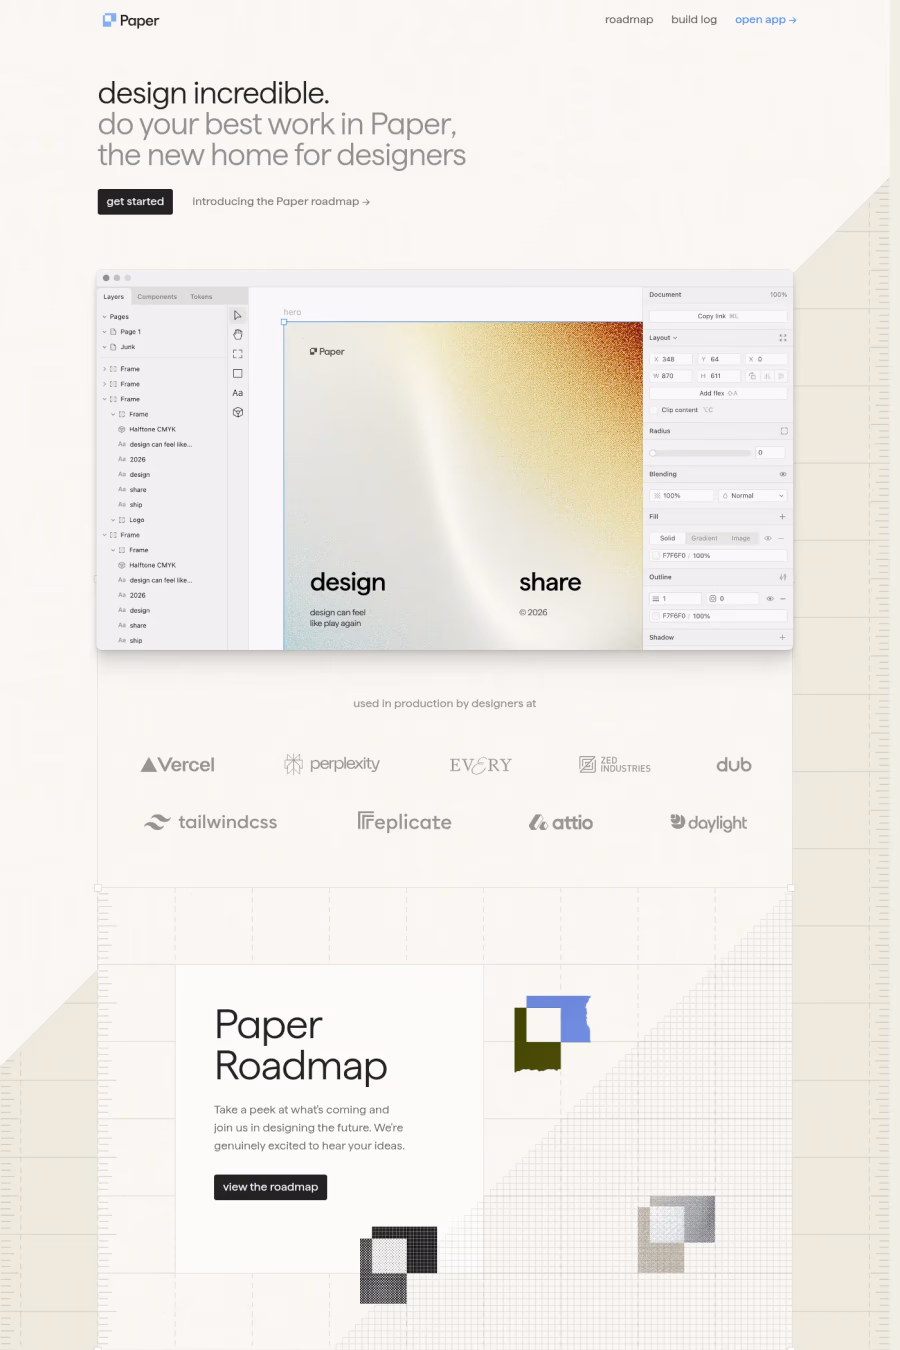Enable the Clip content checkbox
Screen dimensions: 900x1350
pos(654,410)
